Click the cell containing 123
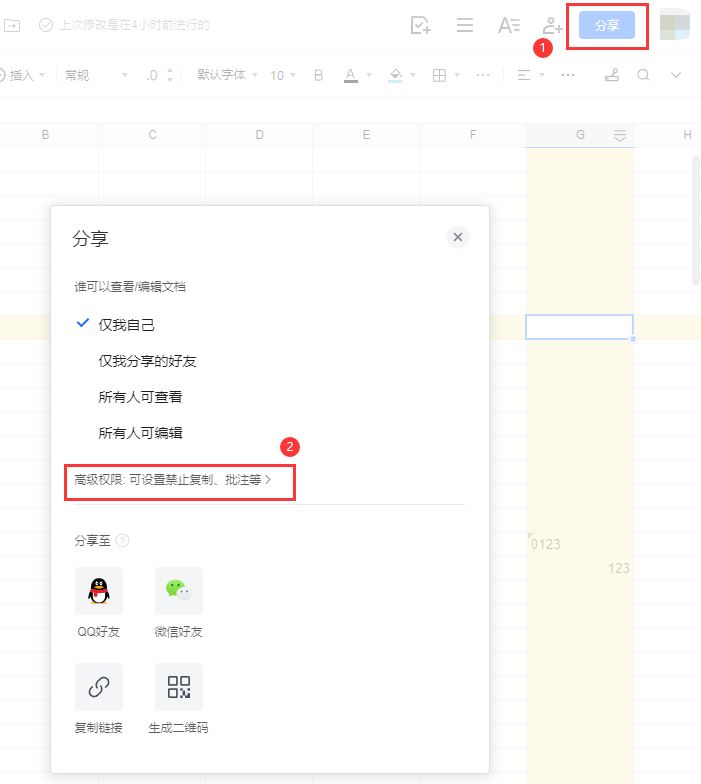The height and width of the screenshot is (784, 701). pyautogui.click(x=580, y=568)
